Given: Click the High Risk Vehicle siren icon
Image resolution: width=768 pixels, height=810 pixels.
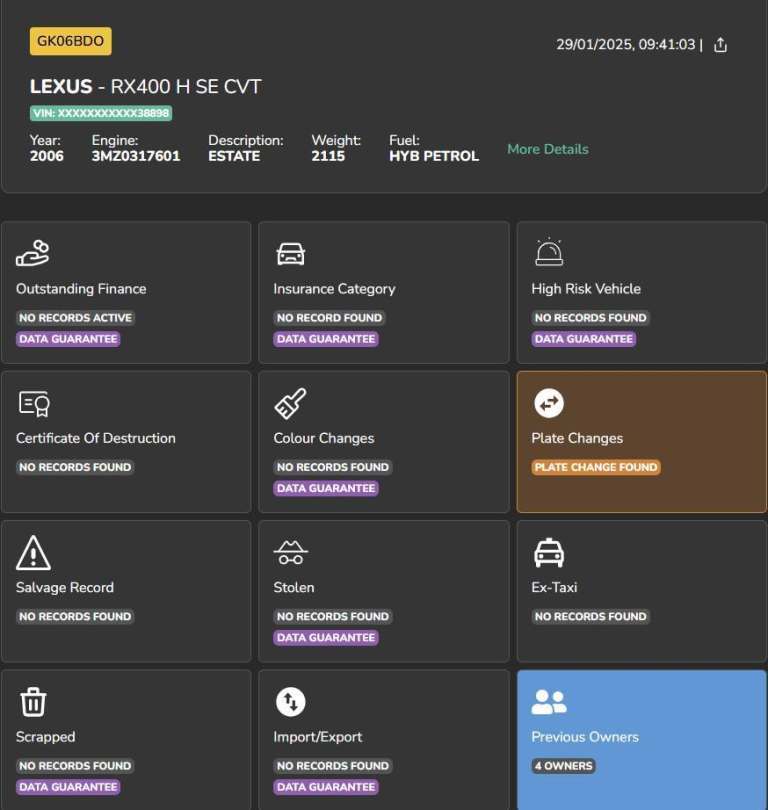Looking at the screenshot, I should coord(549,252).
